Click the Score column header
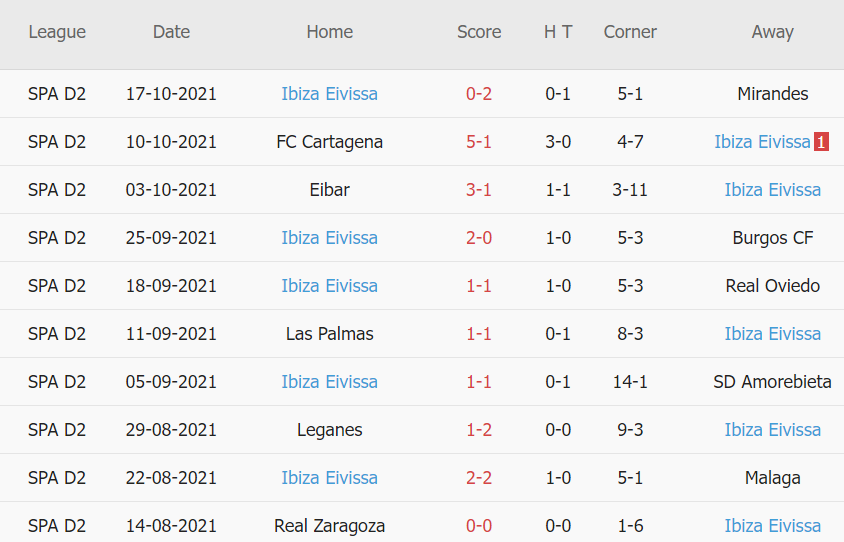The width and height of the screenshot is (844, 542). pyautogui.click(x=479, y=32)
